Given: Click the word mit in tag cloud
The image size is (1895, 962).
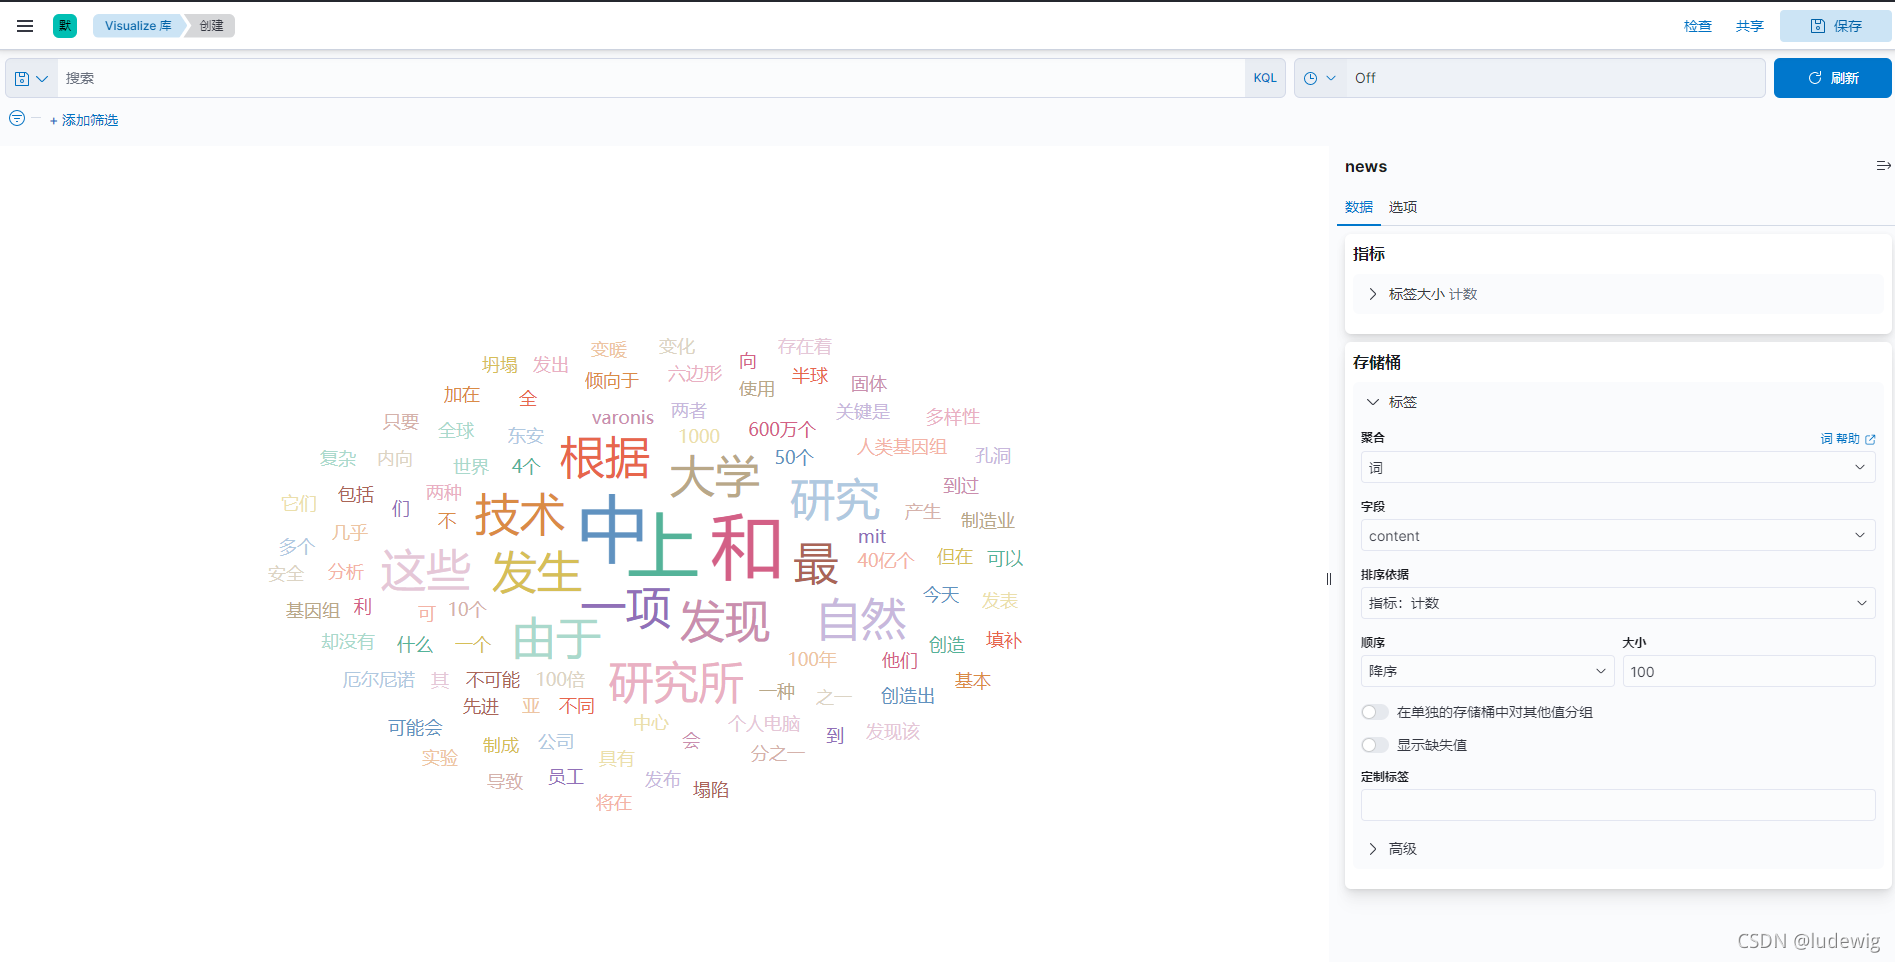Looking at the screenshot, I should coord(872,537).
